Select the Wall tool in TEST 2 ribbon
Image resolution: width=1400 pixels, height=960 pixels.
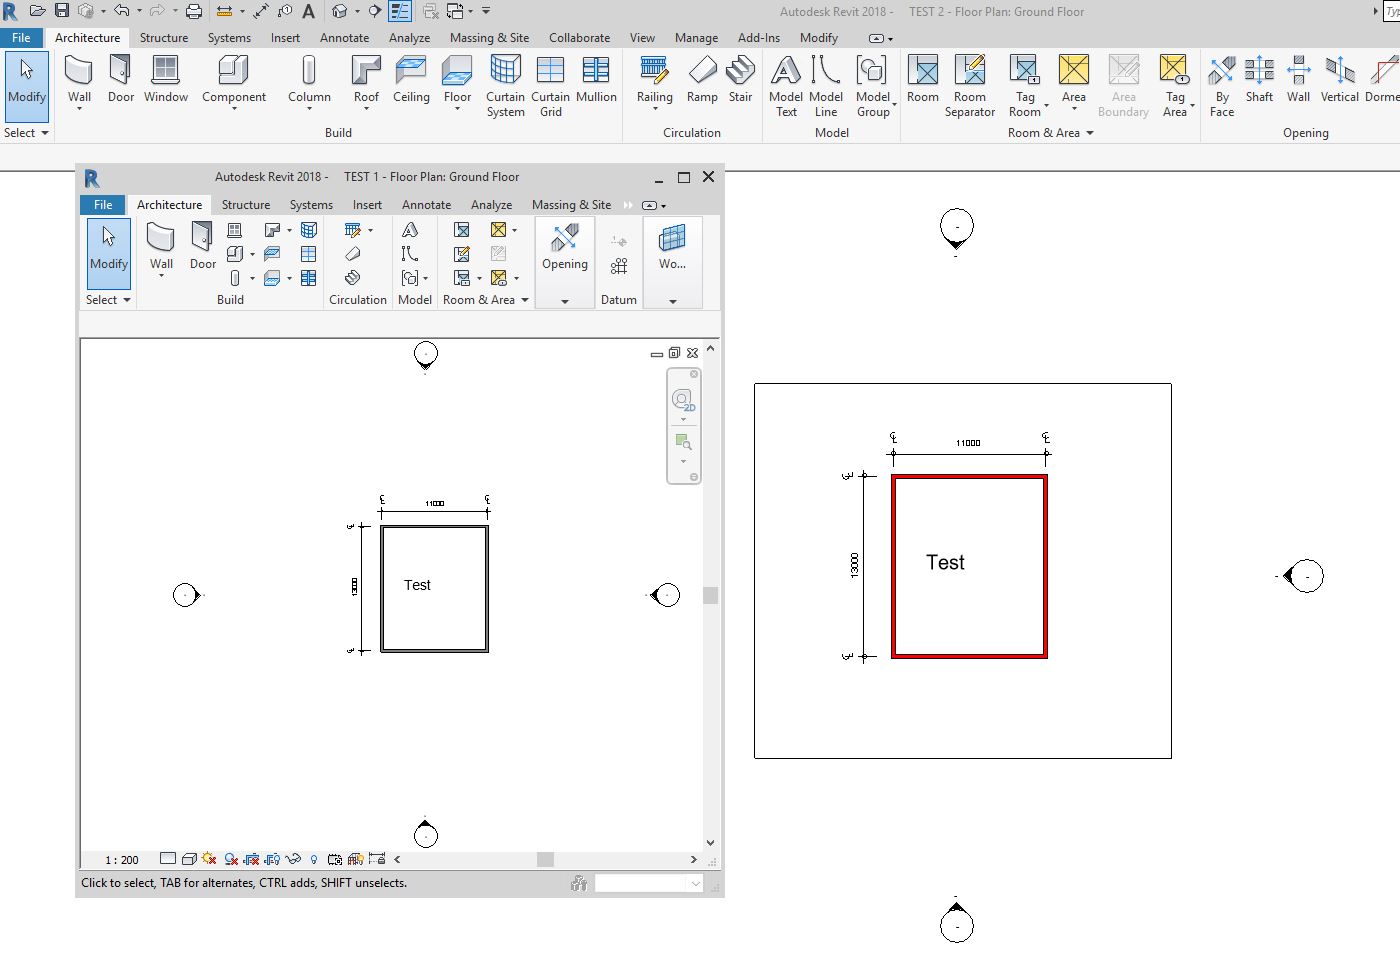79,80
